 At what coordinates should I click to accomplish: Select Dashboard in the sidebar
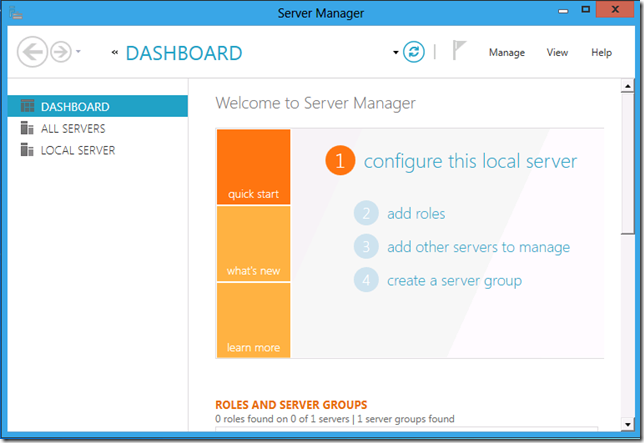pyautogui.click(x=98, y=106)
